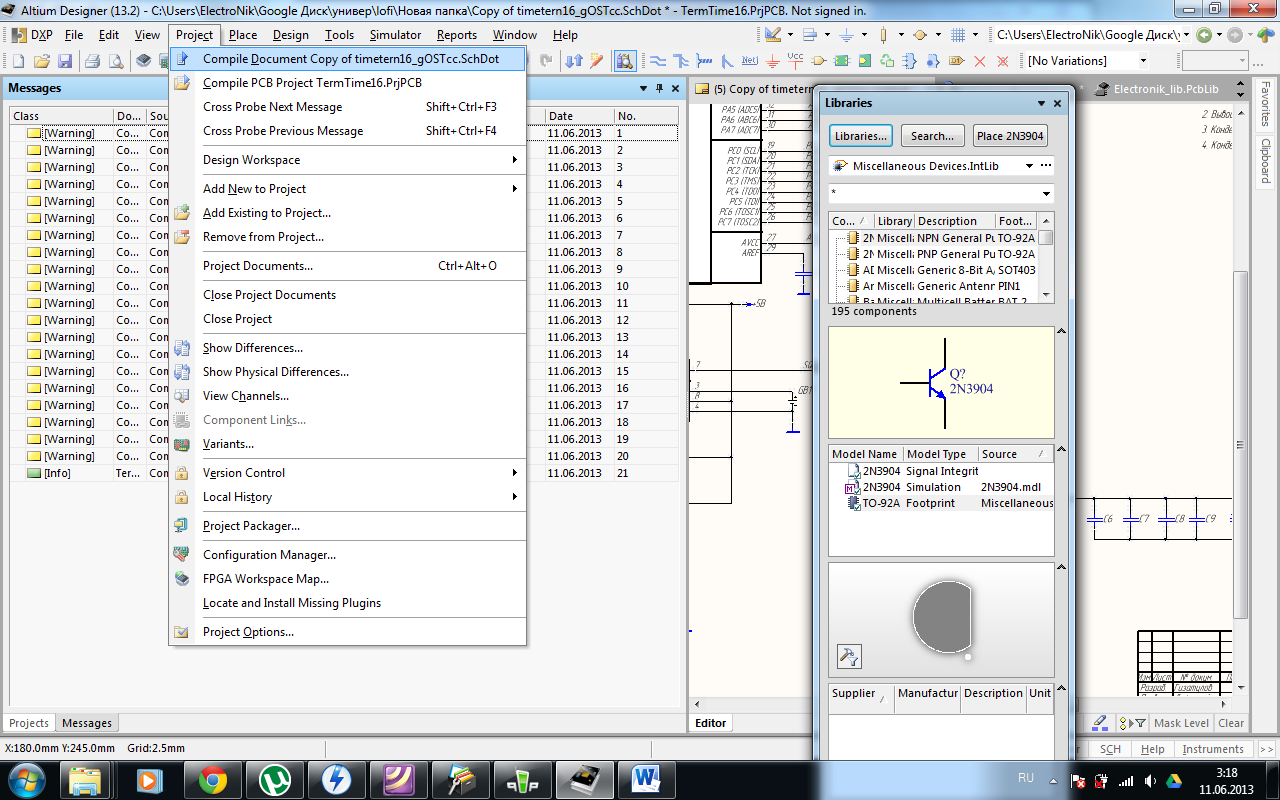Switch to the Projects panel tab
The image size is (1280, 800).
[29, 723]
